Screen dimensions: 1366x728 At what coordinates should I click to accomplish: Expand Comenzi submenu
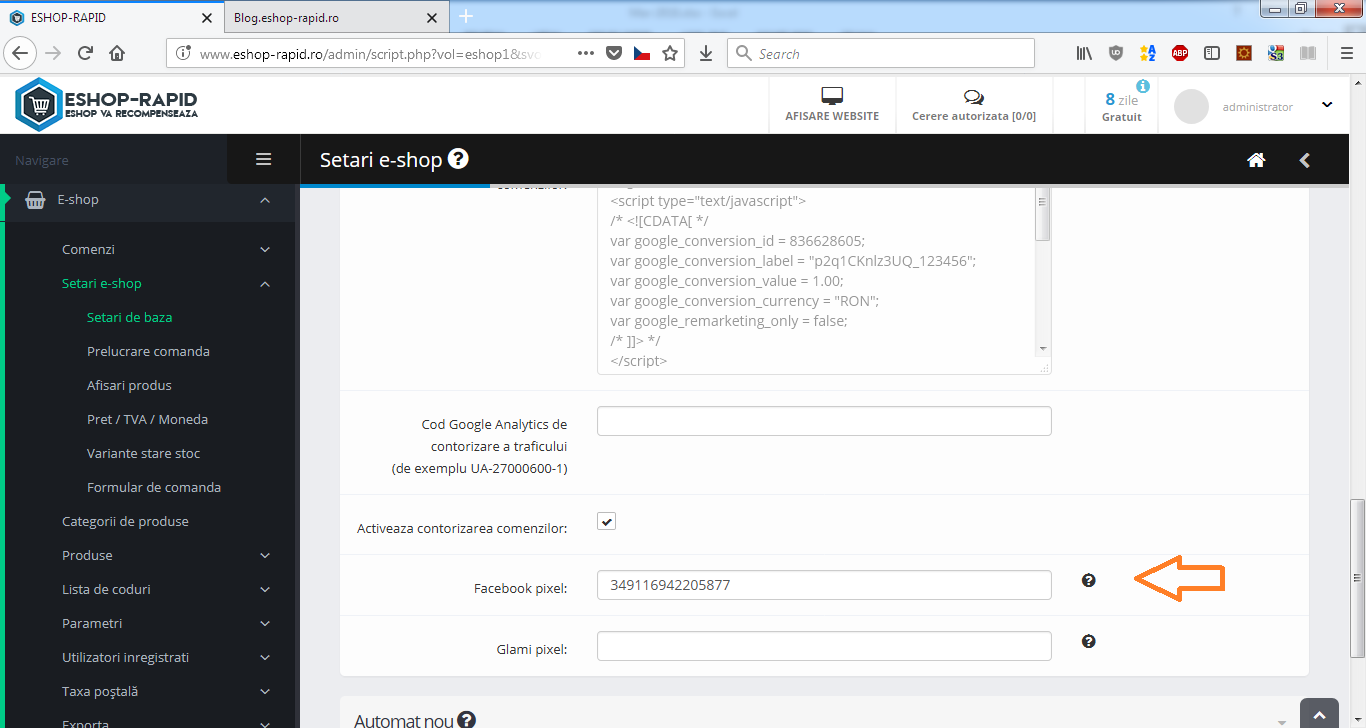coord(265,249)
